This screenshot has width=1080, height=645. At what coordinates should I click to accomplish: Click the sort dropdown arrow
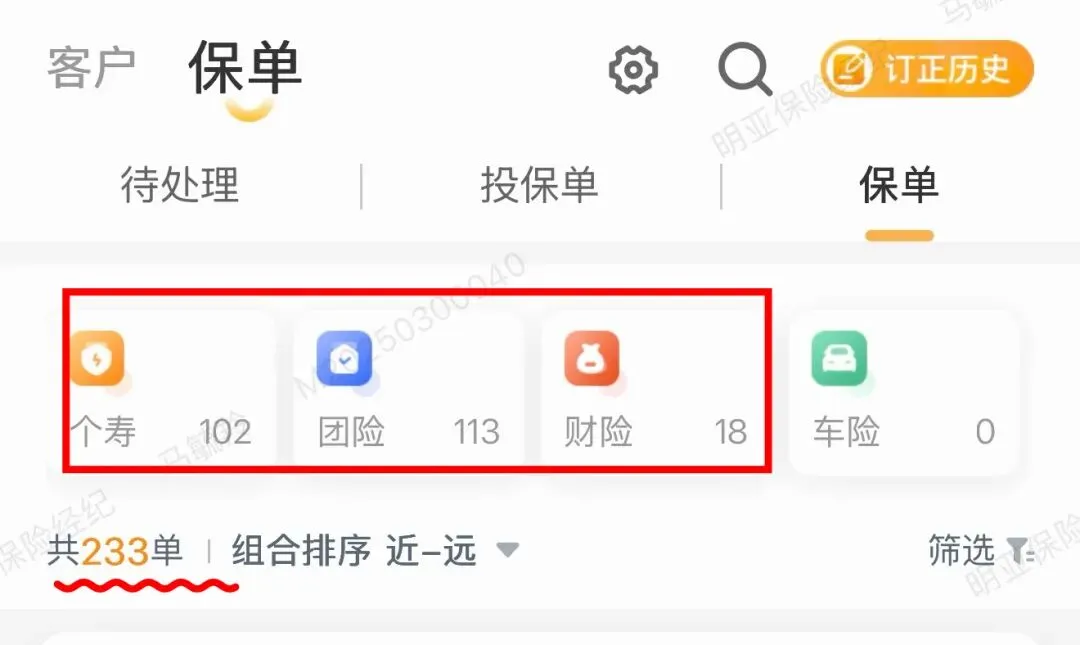tap(508, 550)
